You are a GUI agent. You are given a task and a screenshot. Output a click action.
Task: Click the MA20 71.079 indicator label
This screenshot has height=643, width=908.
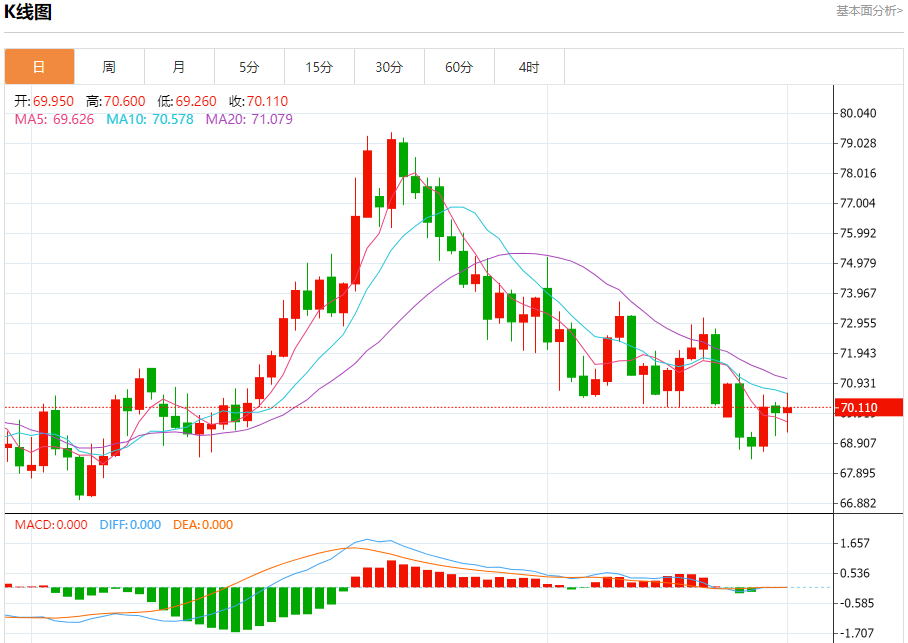point(249,119)
